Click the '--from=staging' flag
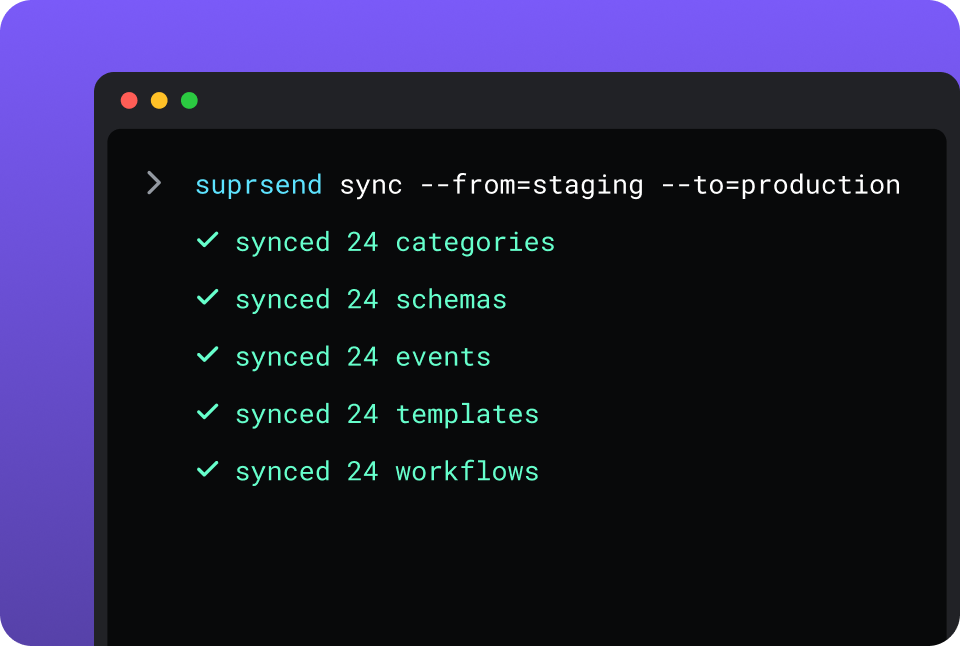The height and width of the screenshot is (646, 960). pos(532,185)
